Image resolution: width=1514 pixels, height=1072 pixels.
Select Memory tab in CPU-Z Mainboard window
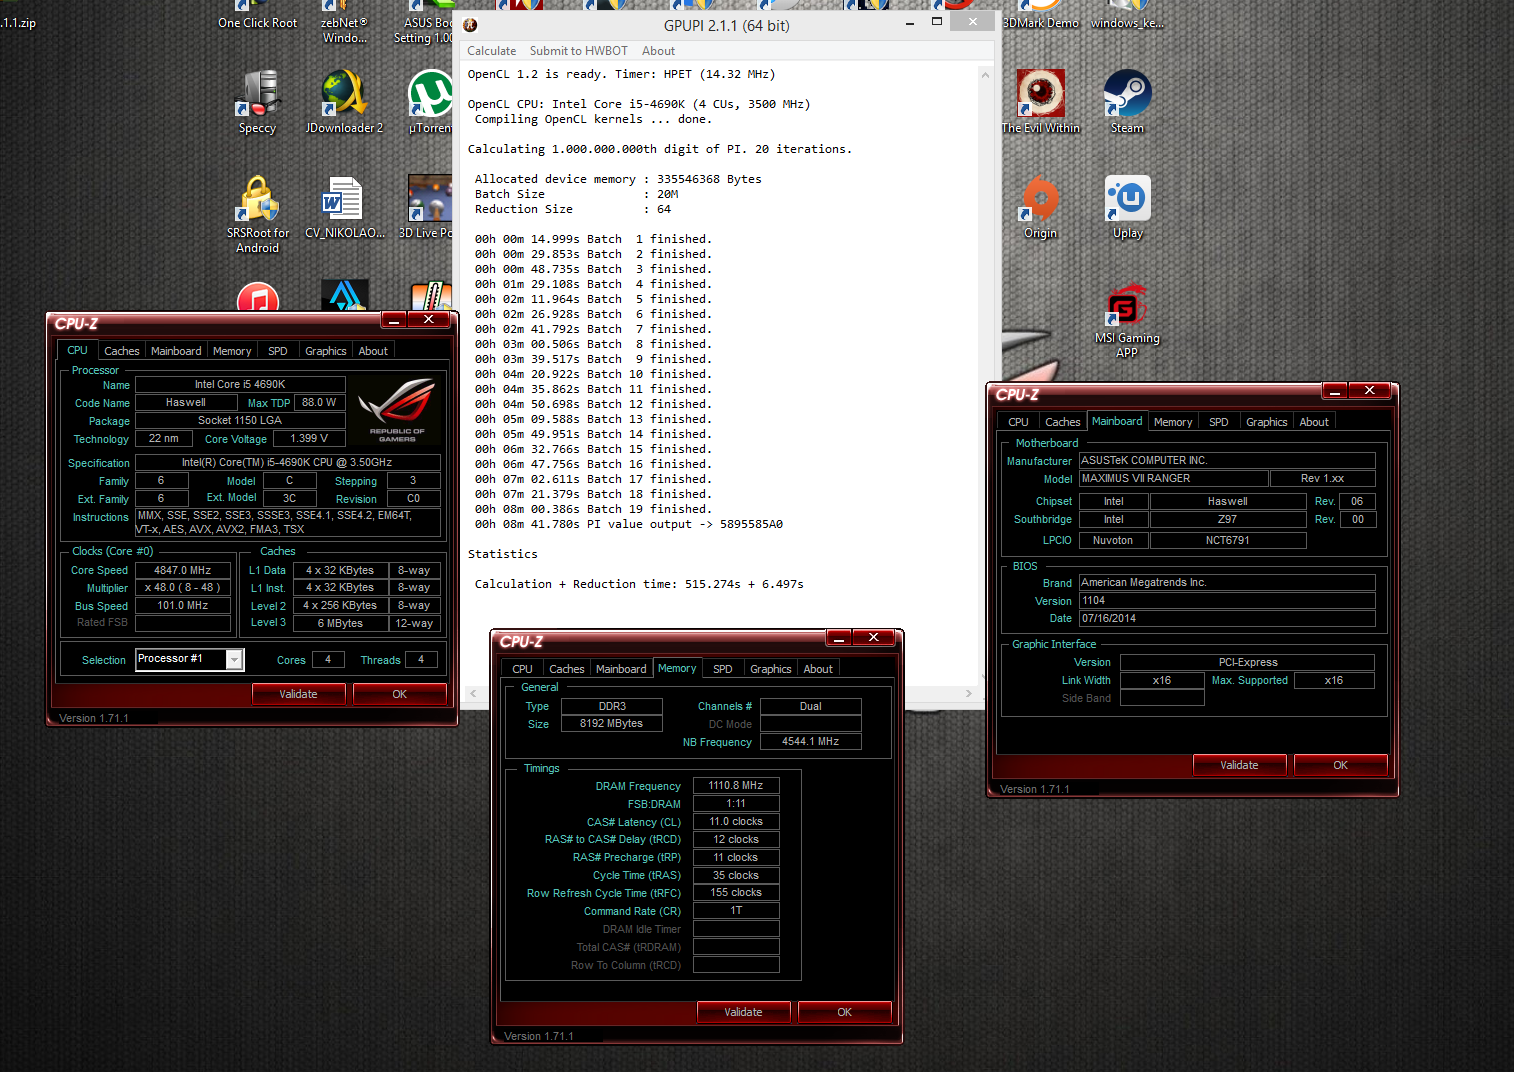click(1173, 422)
